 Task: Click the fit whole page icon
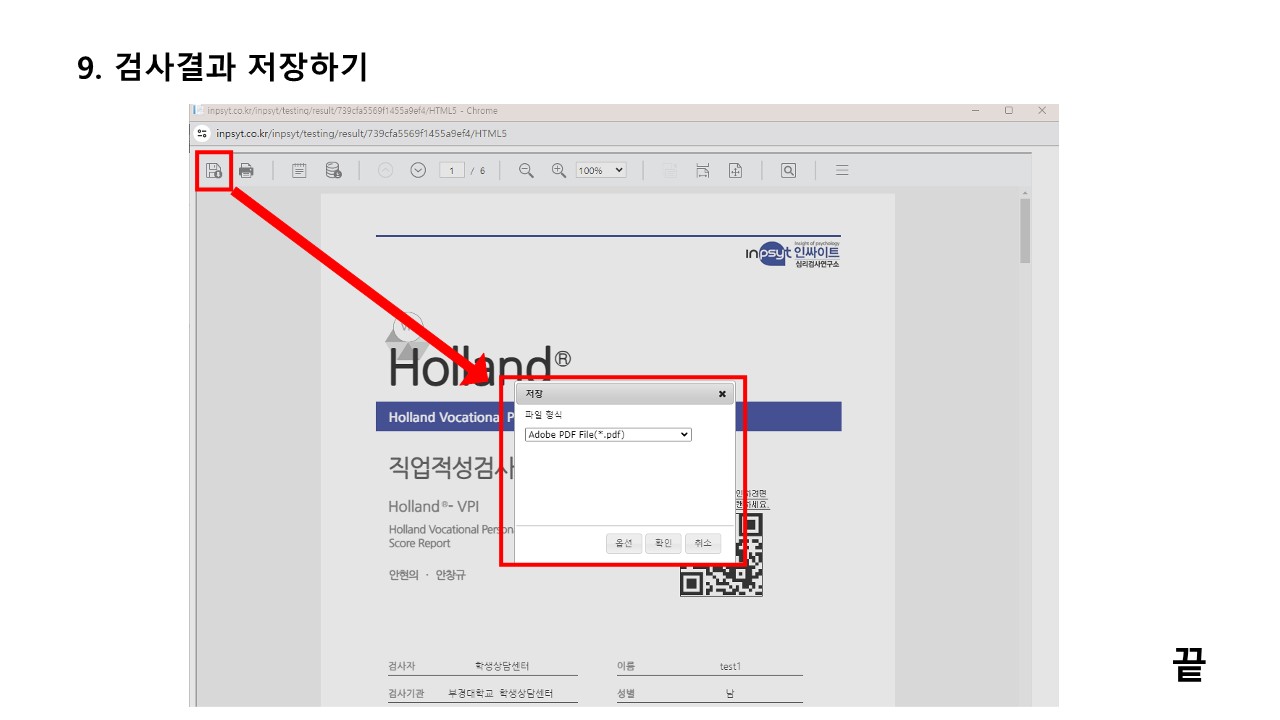(x=735, y=170)
